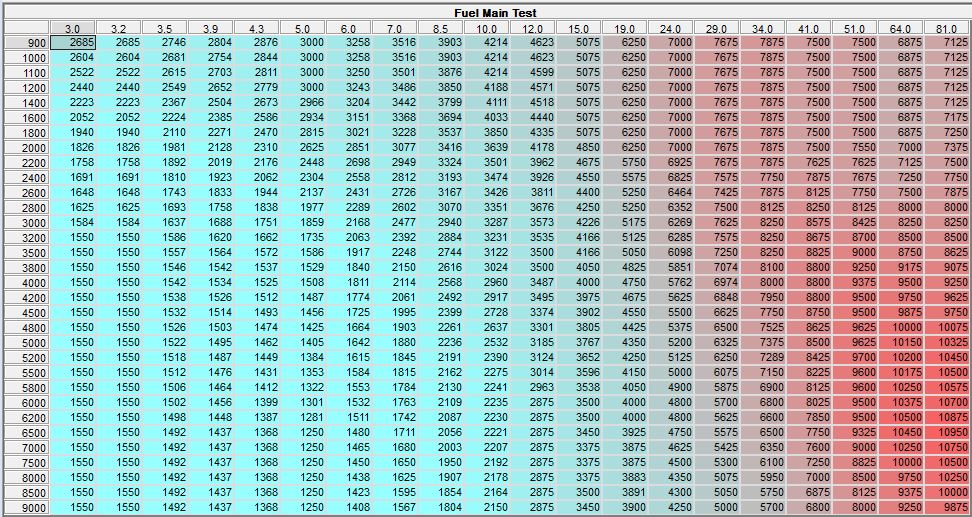Select cell 2637 in row 4800
The image size is (972, 517).
[x=487, y=327]
